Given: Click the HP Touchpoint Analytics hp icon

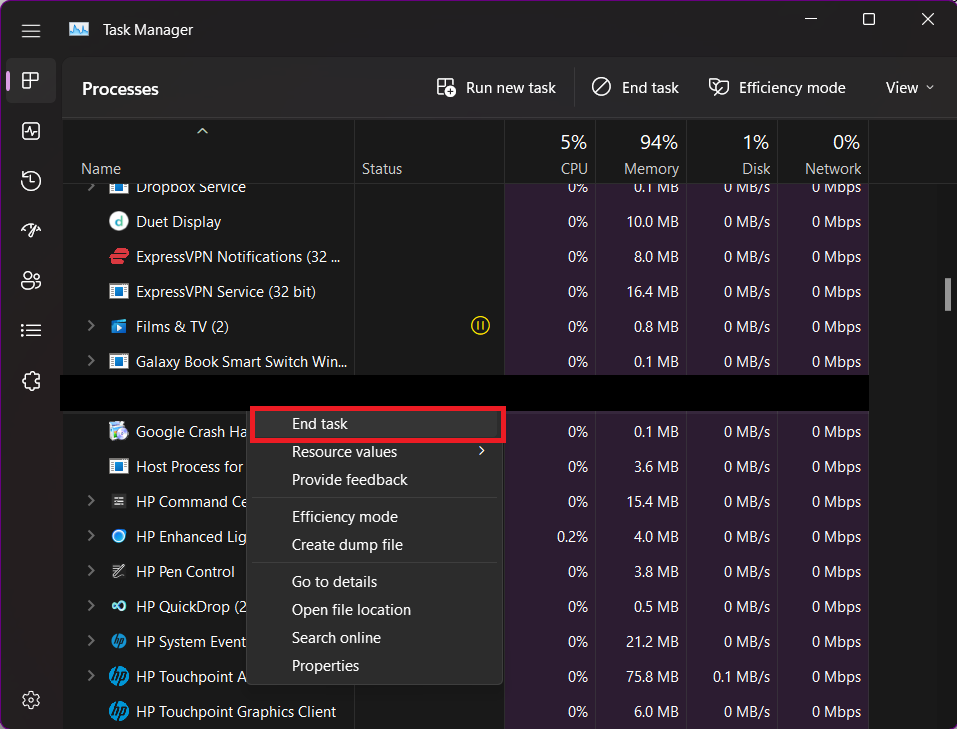Looking at the screenshot, I should [119, 676].
